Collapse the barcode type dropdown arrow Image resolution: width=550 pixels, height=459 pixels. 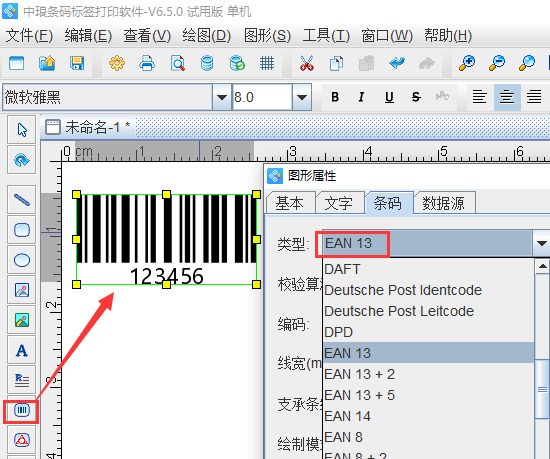point(541,243)
